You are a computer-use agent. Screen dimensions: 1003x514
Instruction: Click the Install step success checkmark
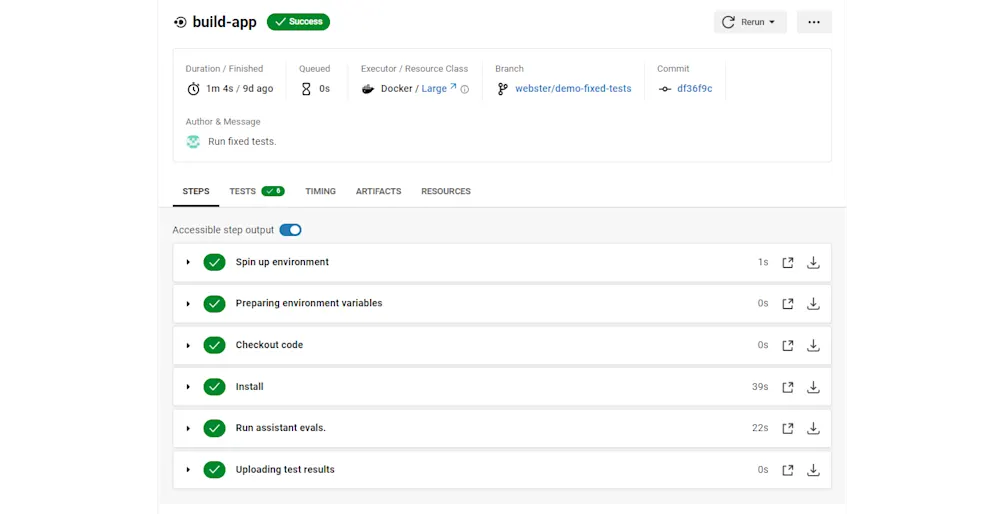click(x=214, y=387)
